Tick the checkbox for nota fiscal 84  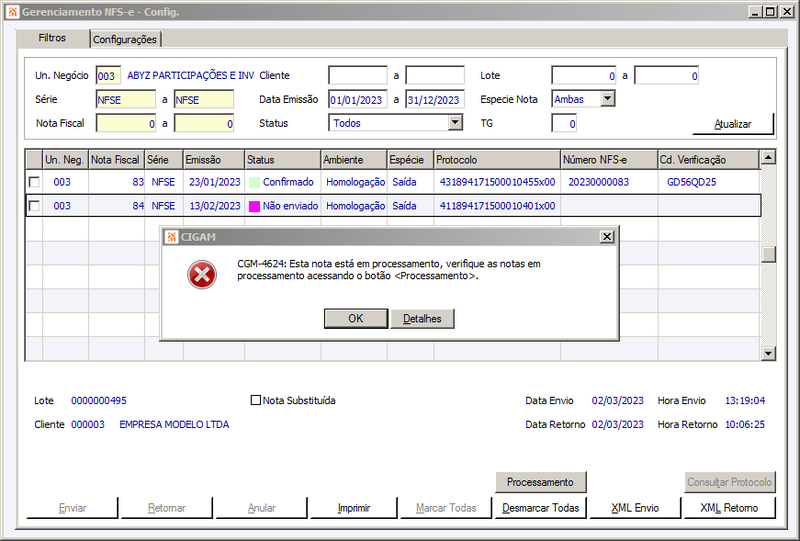(34, 206)
